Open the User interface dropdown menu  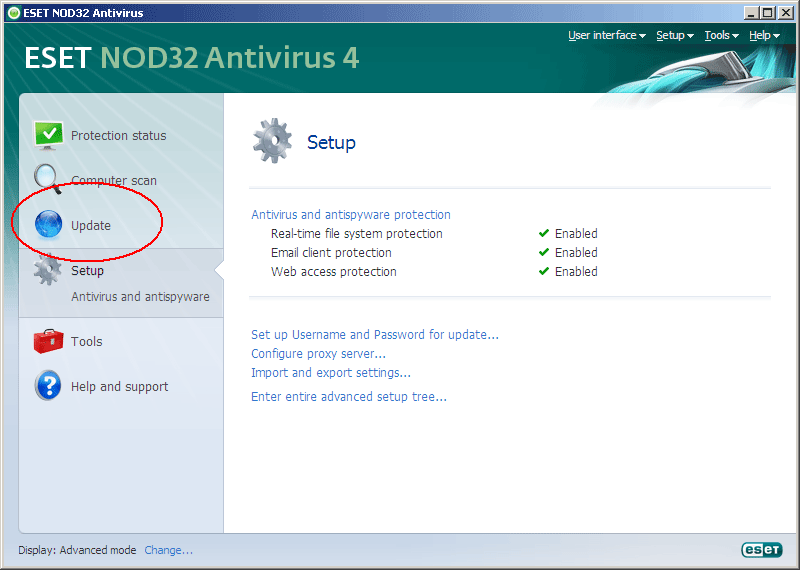607,35
